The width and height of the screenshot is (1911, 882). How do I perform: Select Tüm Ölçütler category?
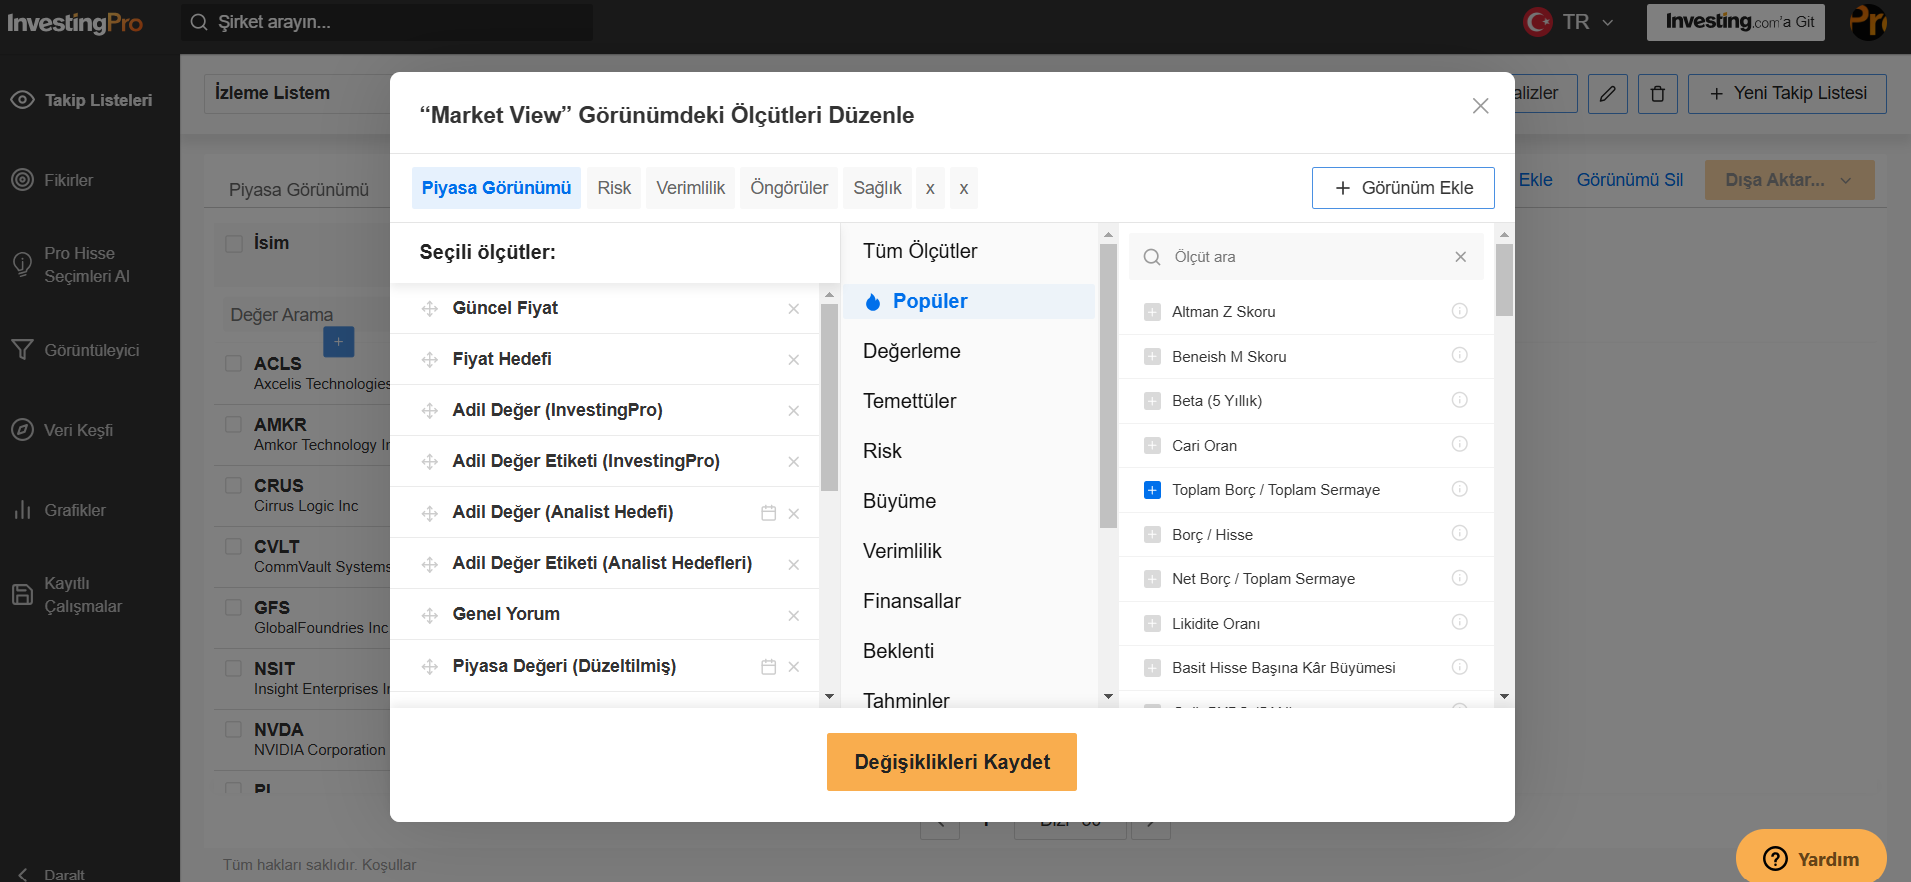point(920,251)
